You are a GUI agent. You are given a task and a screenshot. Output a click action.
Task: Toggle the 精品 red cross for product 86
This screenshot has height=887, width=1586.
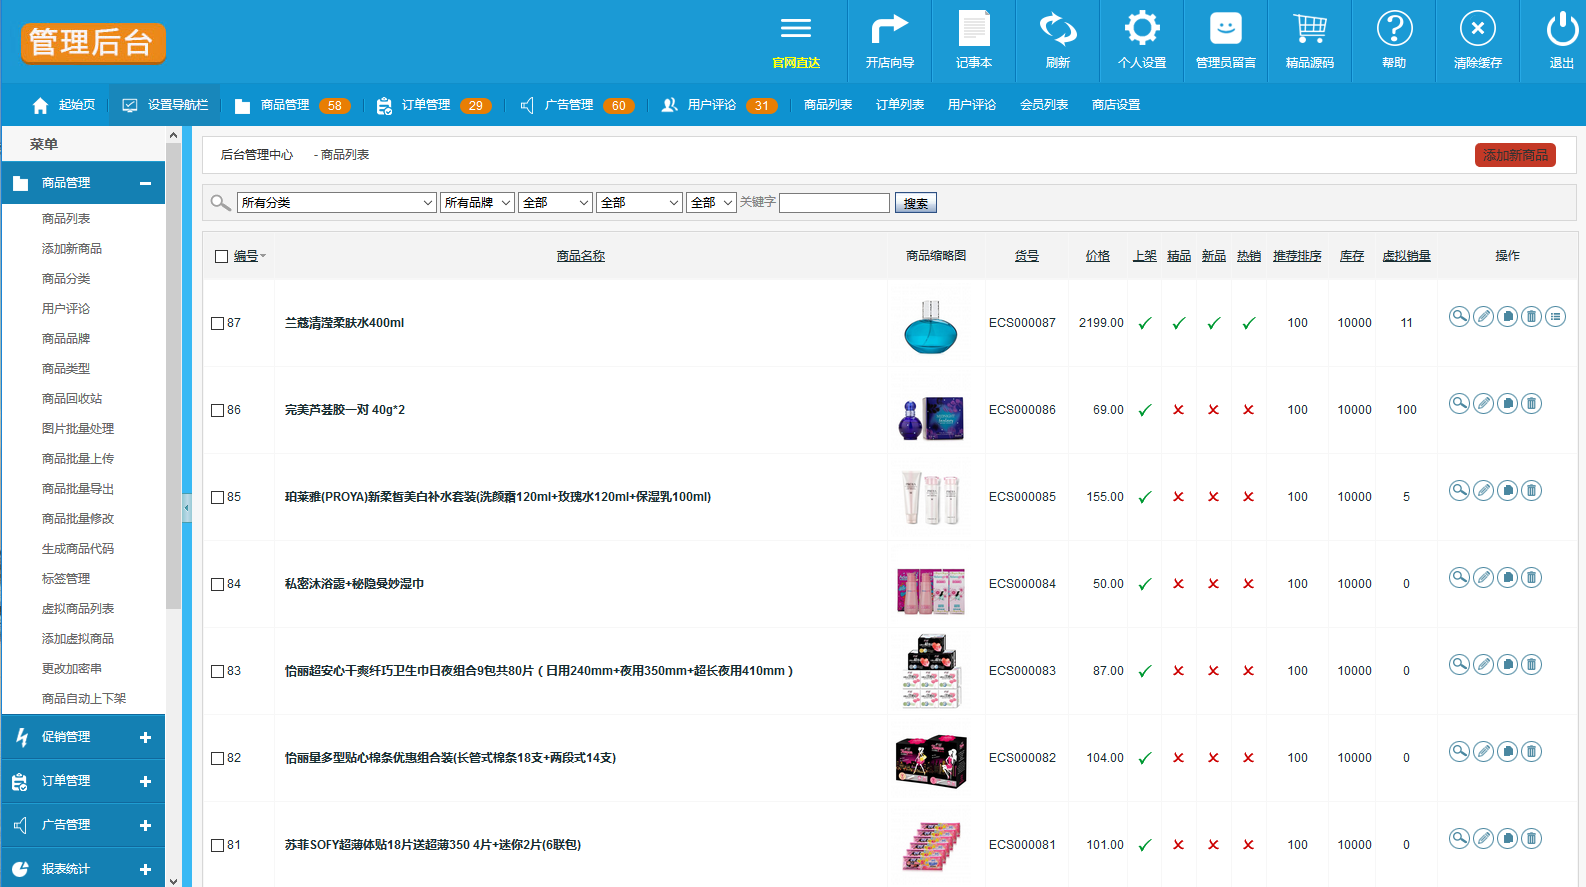1179,410
